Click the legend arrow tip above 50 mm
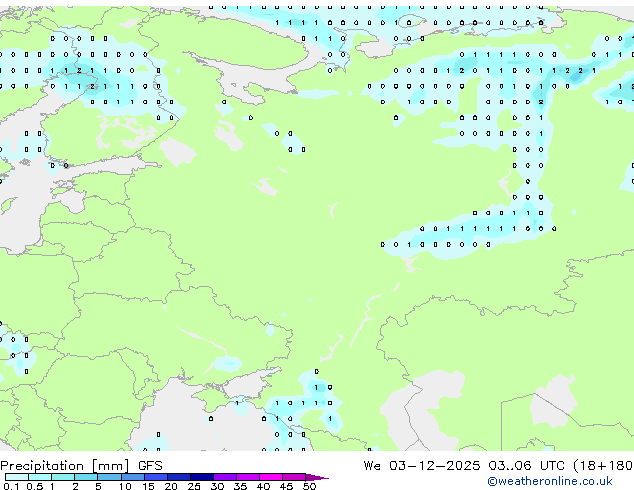The width and height of the screenshot is (634, 490). [317, 477]
